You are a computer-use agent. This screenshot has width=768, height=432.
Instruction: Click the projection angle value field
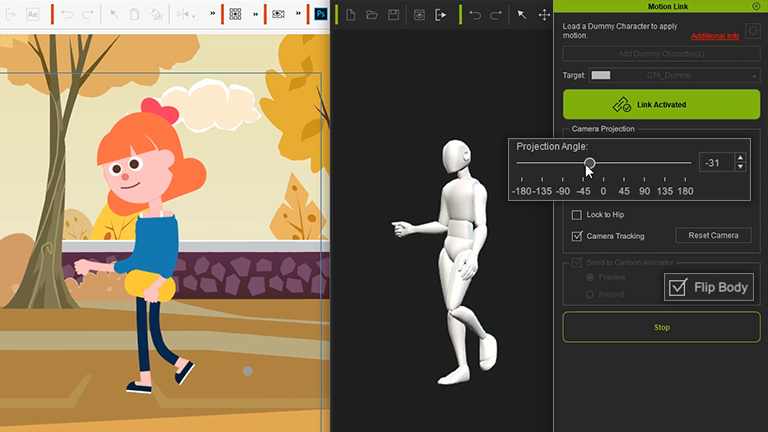click(715, 163)
